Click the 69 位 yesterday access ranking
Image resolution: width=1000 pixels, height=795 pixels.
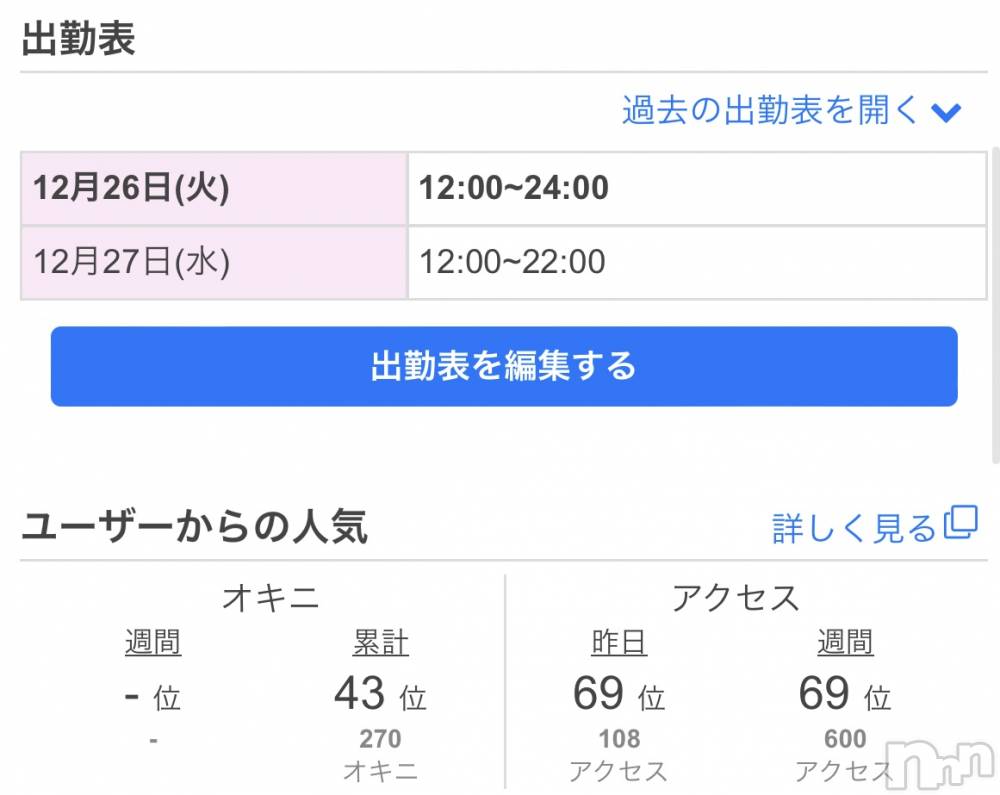coord(619,694)
